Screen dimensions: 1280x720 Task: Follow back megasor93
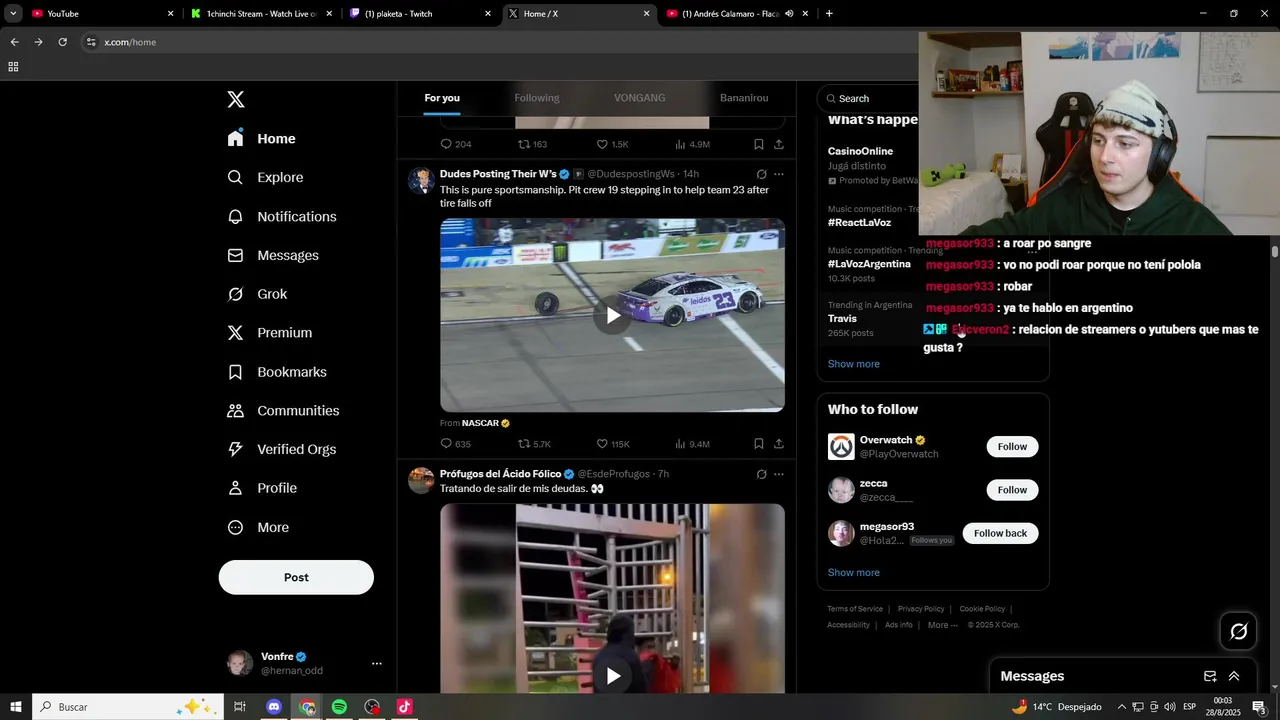click(x=1000, y=533)
